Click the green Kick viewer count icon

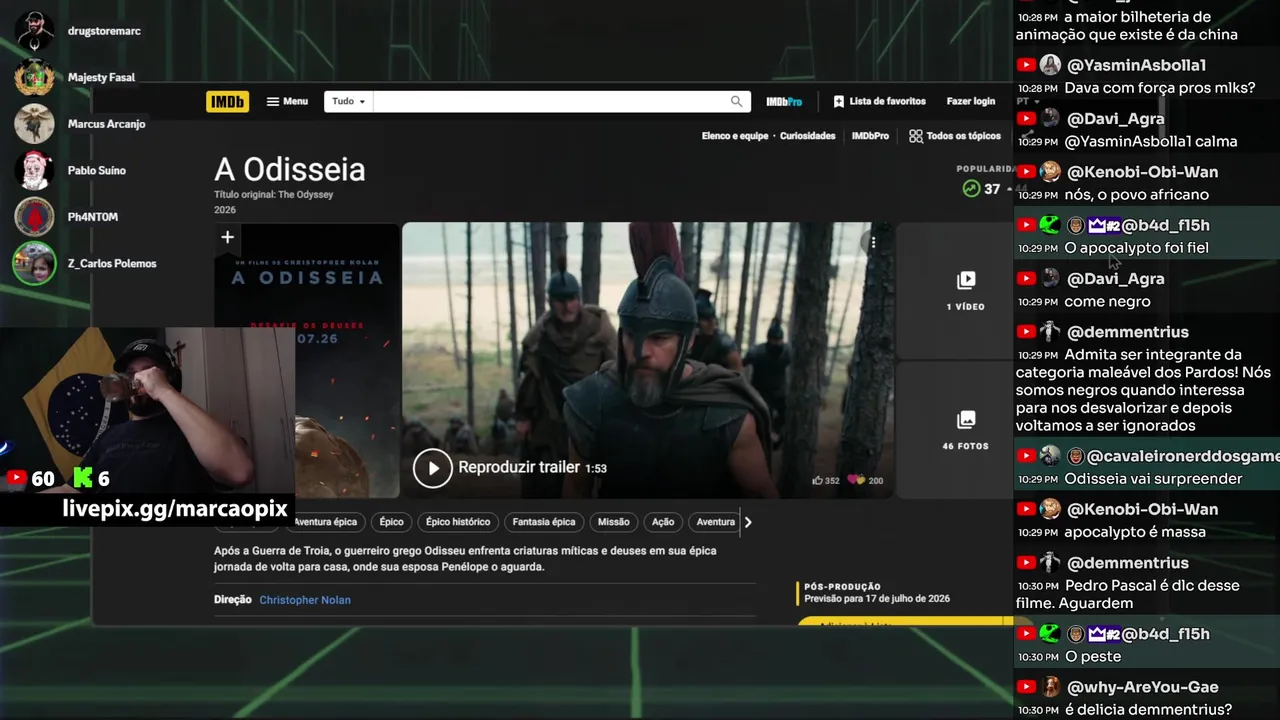pos(82,479)
